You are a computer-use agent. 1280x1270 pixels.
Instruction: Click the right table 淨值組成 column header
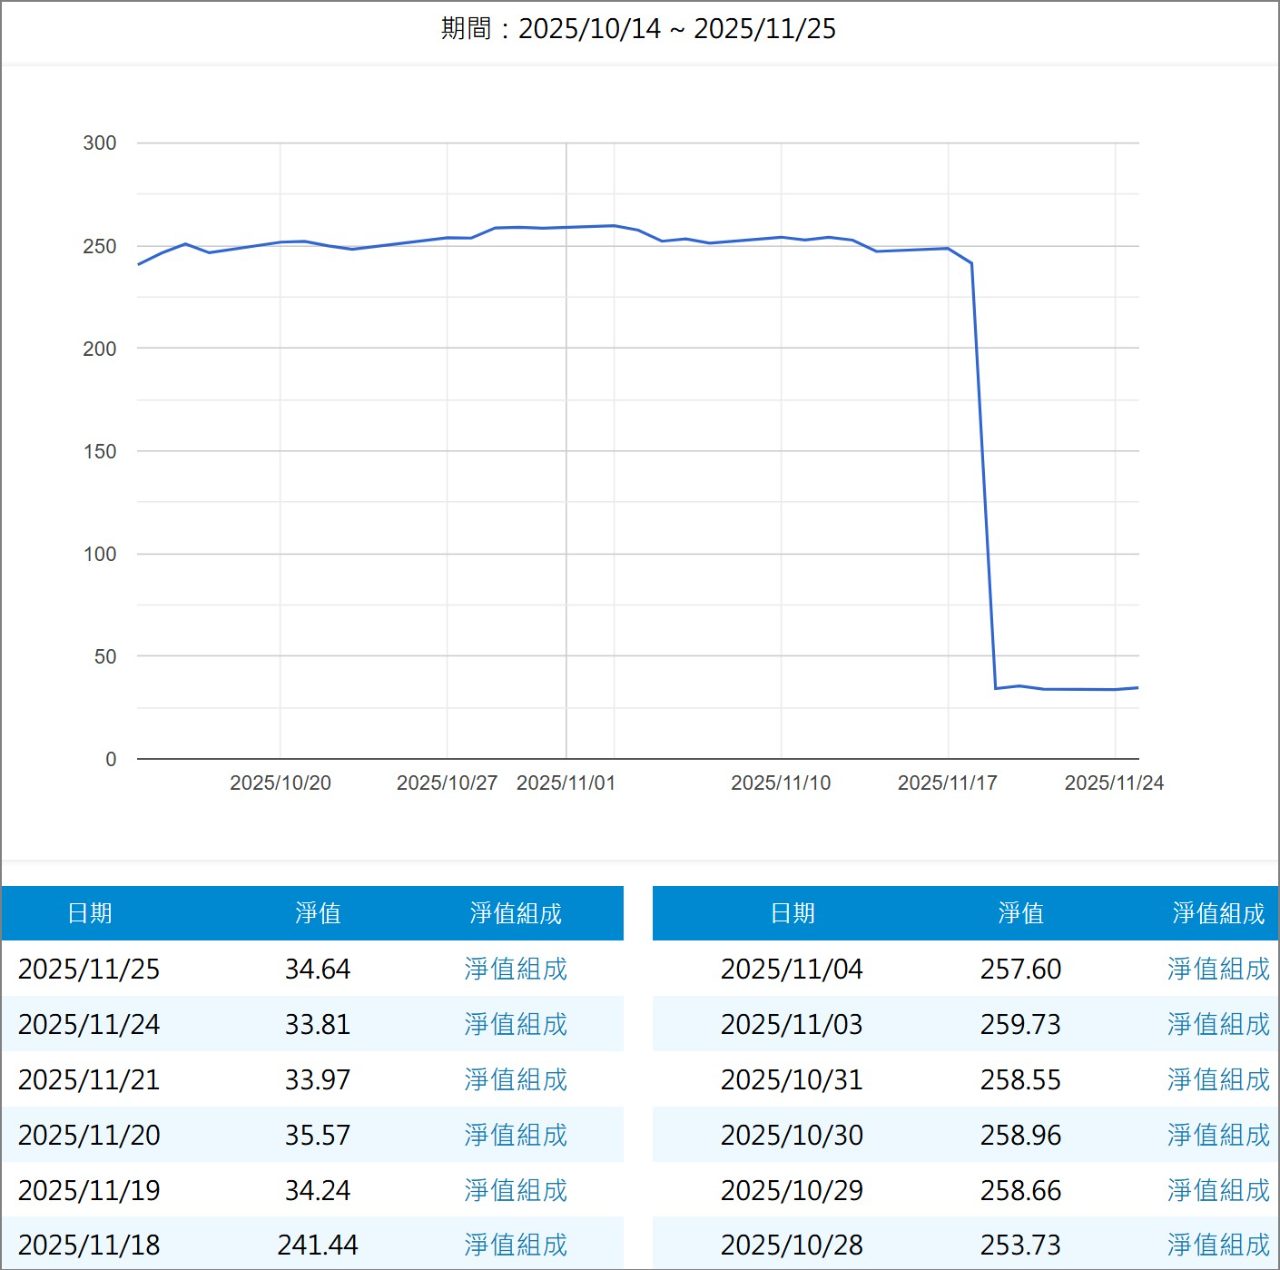(x=1217, y=912)
